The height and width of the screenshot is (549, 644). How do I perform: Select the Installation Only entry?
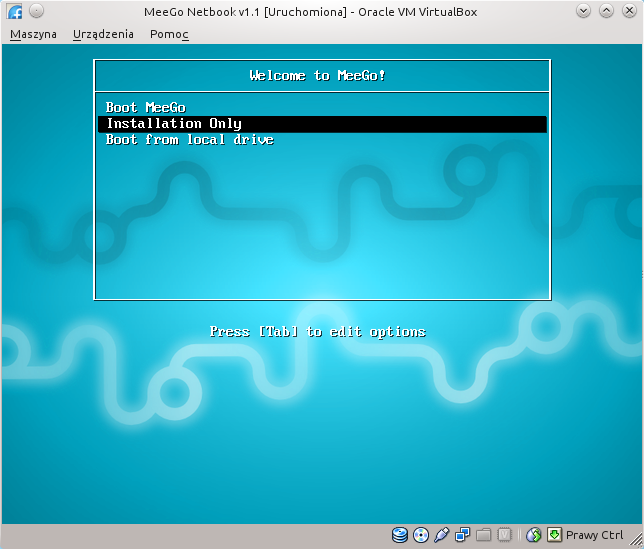click(322, 124)
